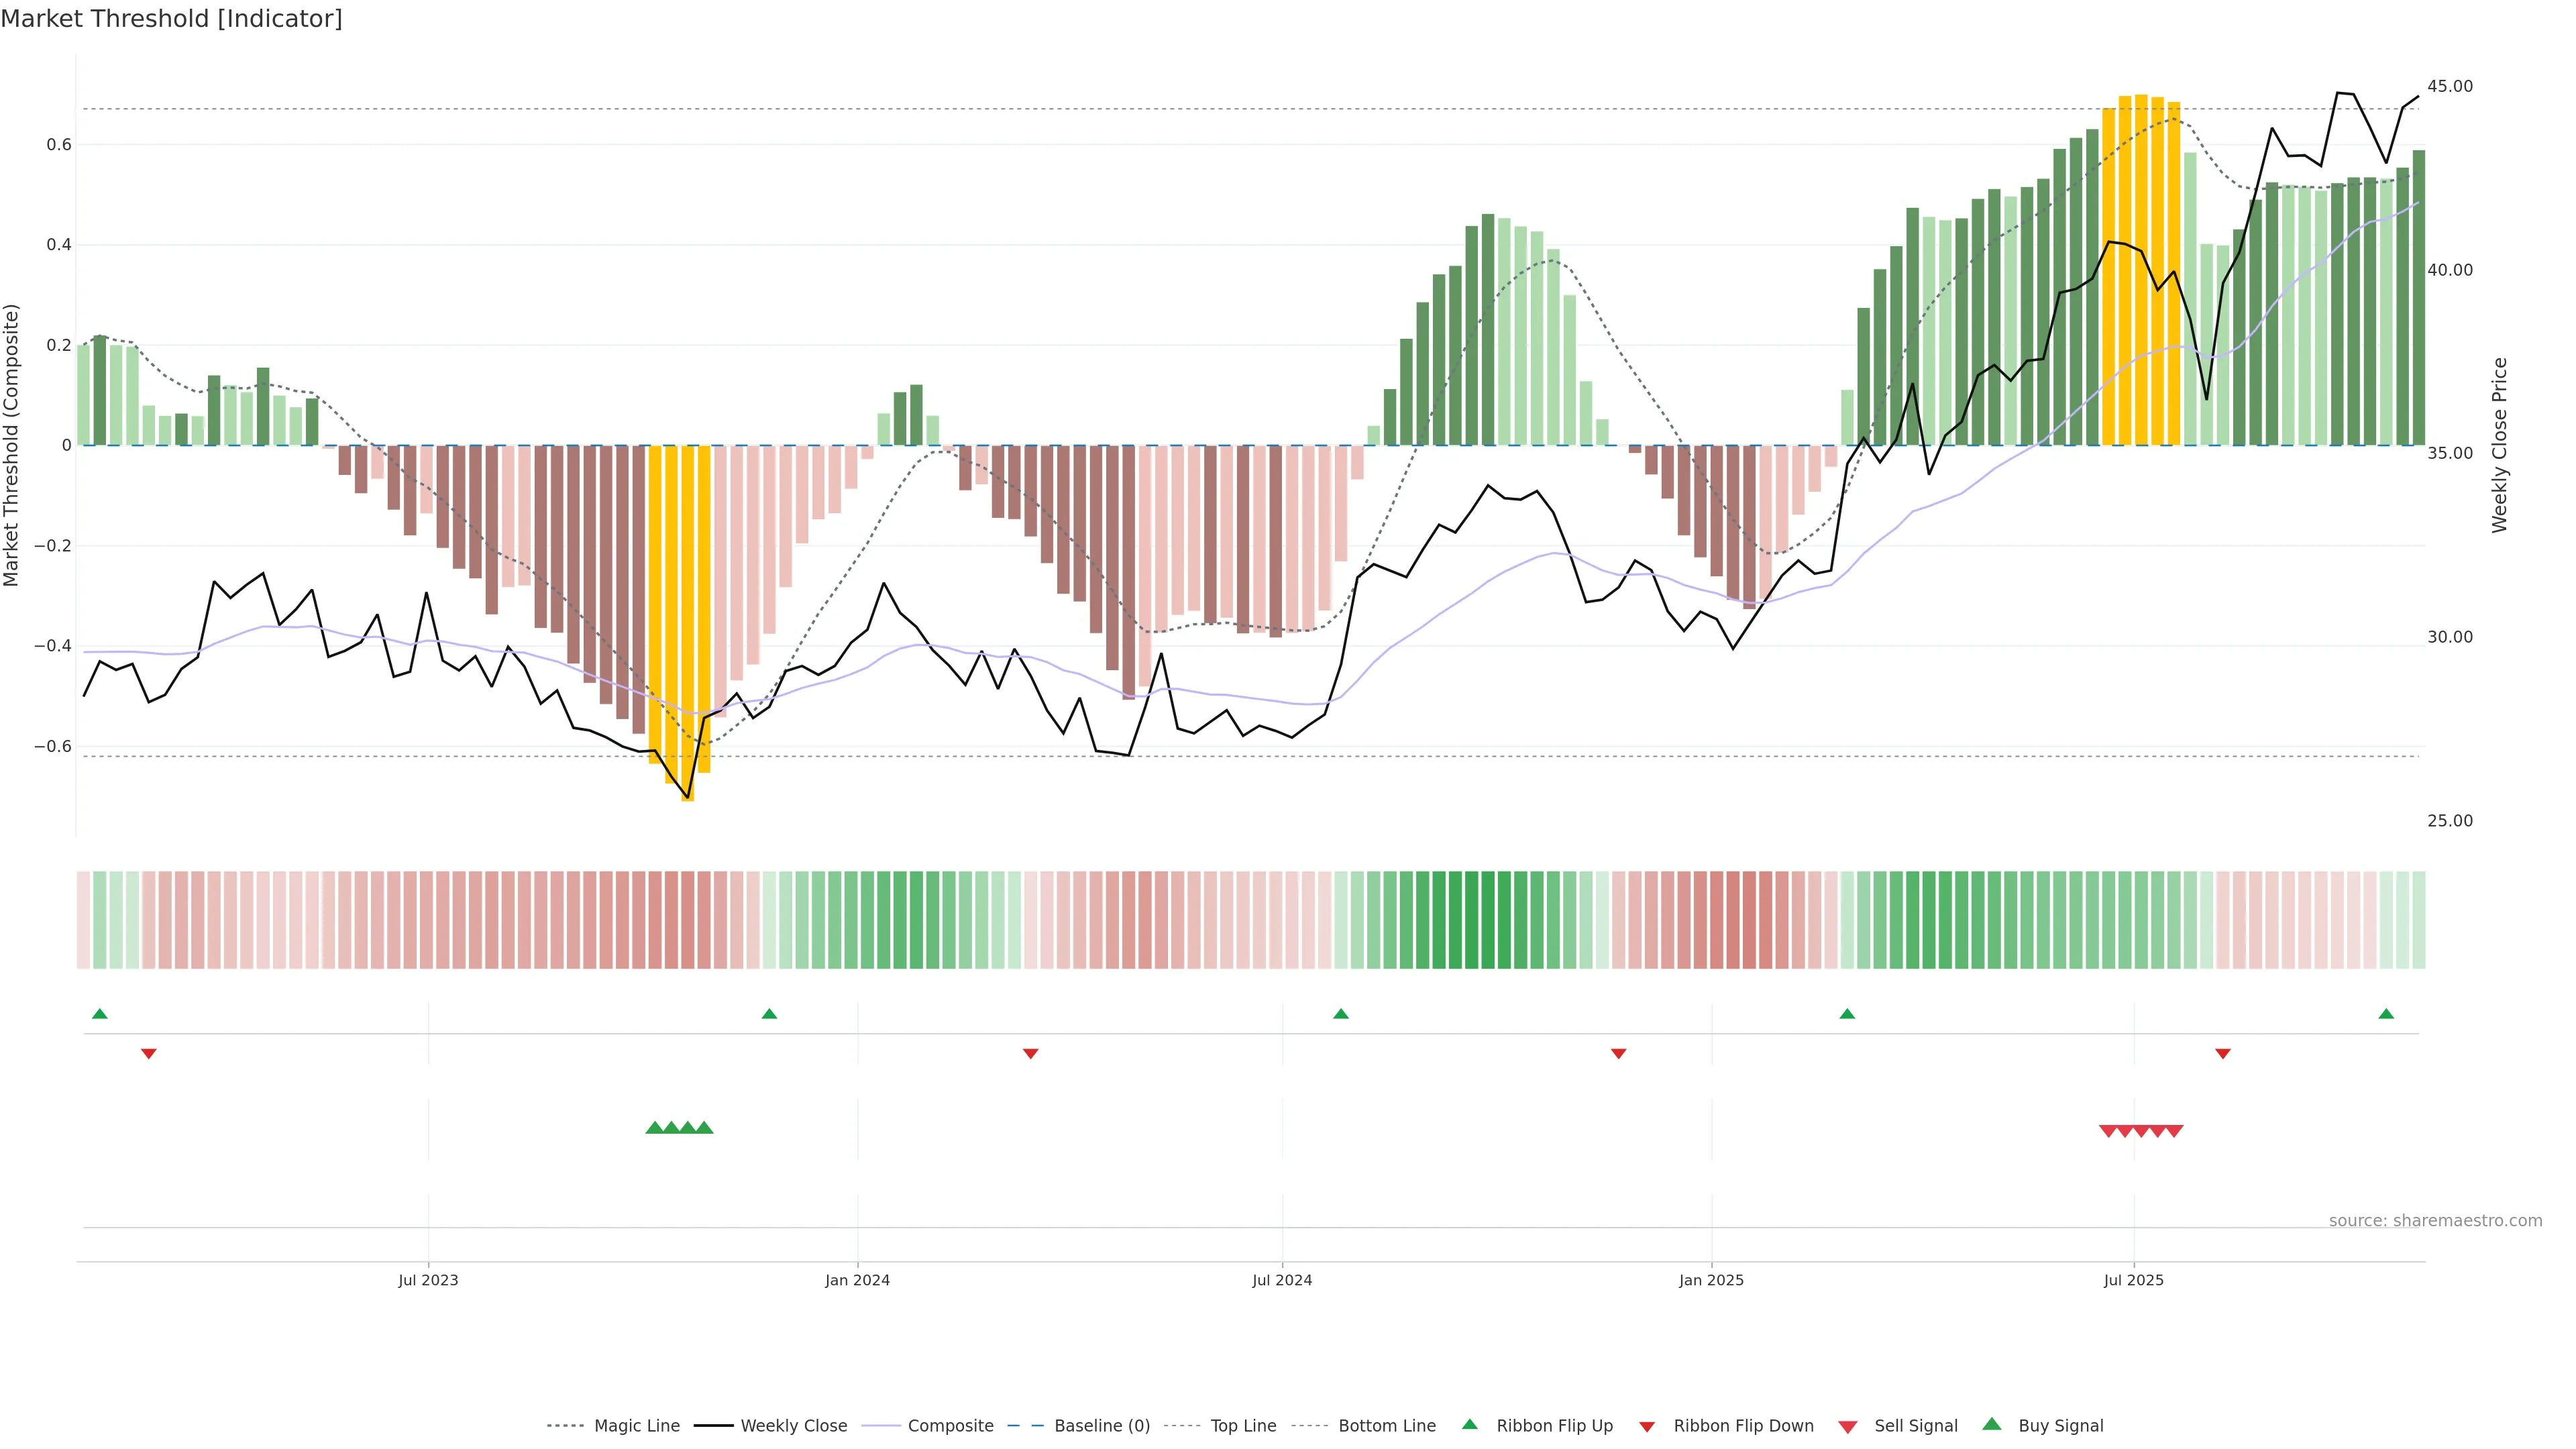
Task: Click the Buy Signal legend marker icon
Action: pyautogui.click(x=1992, y=1424)
